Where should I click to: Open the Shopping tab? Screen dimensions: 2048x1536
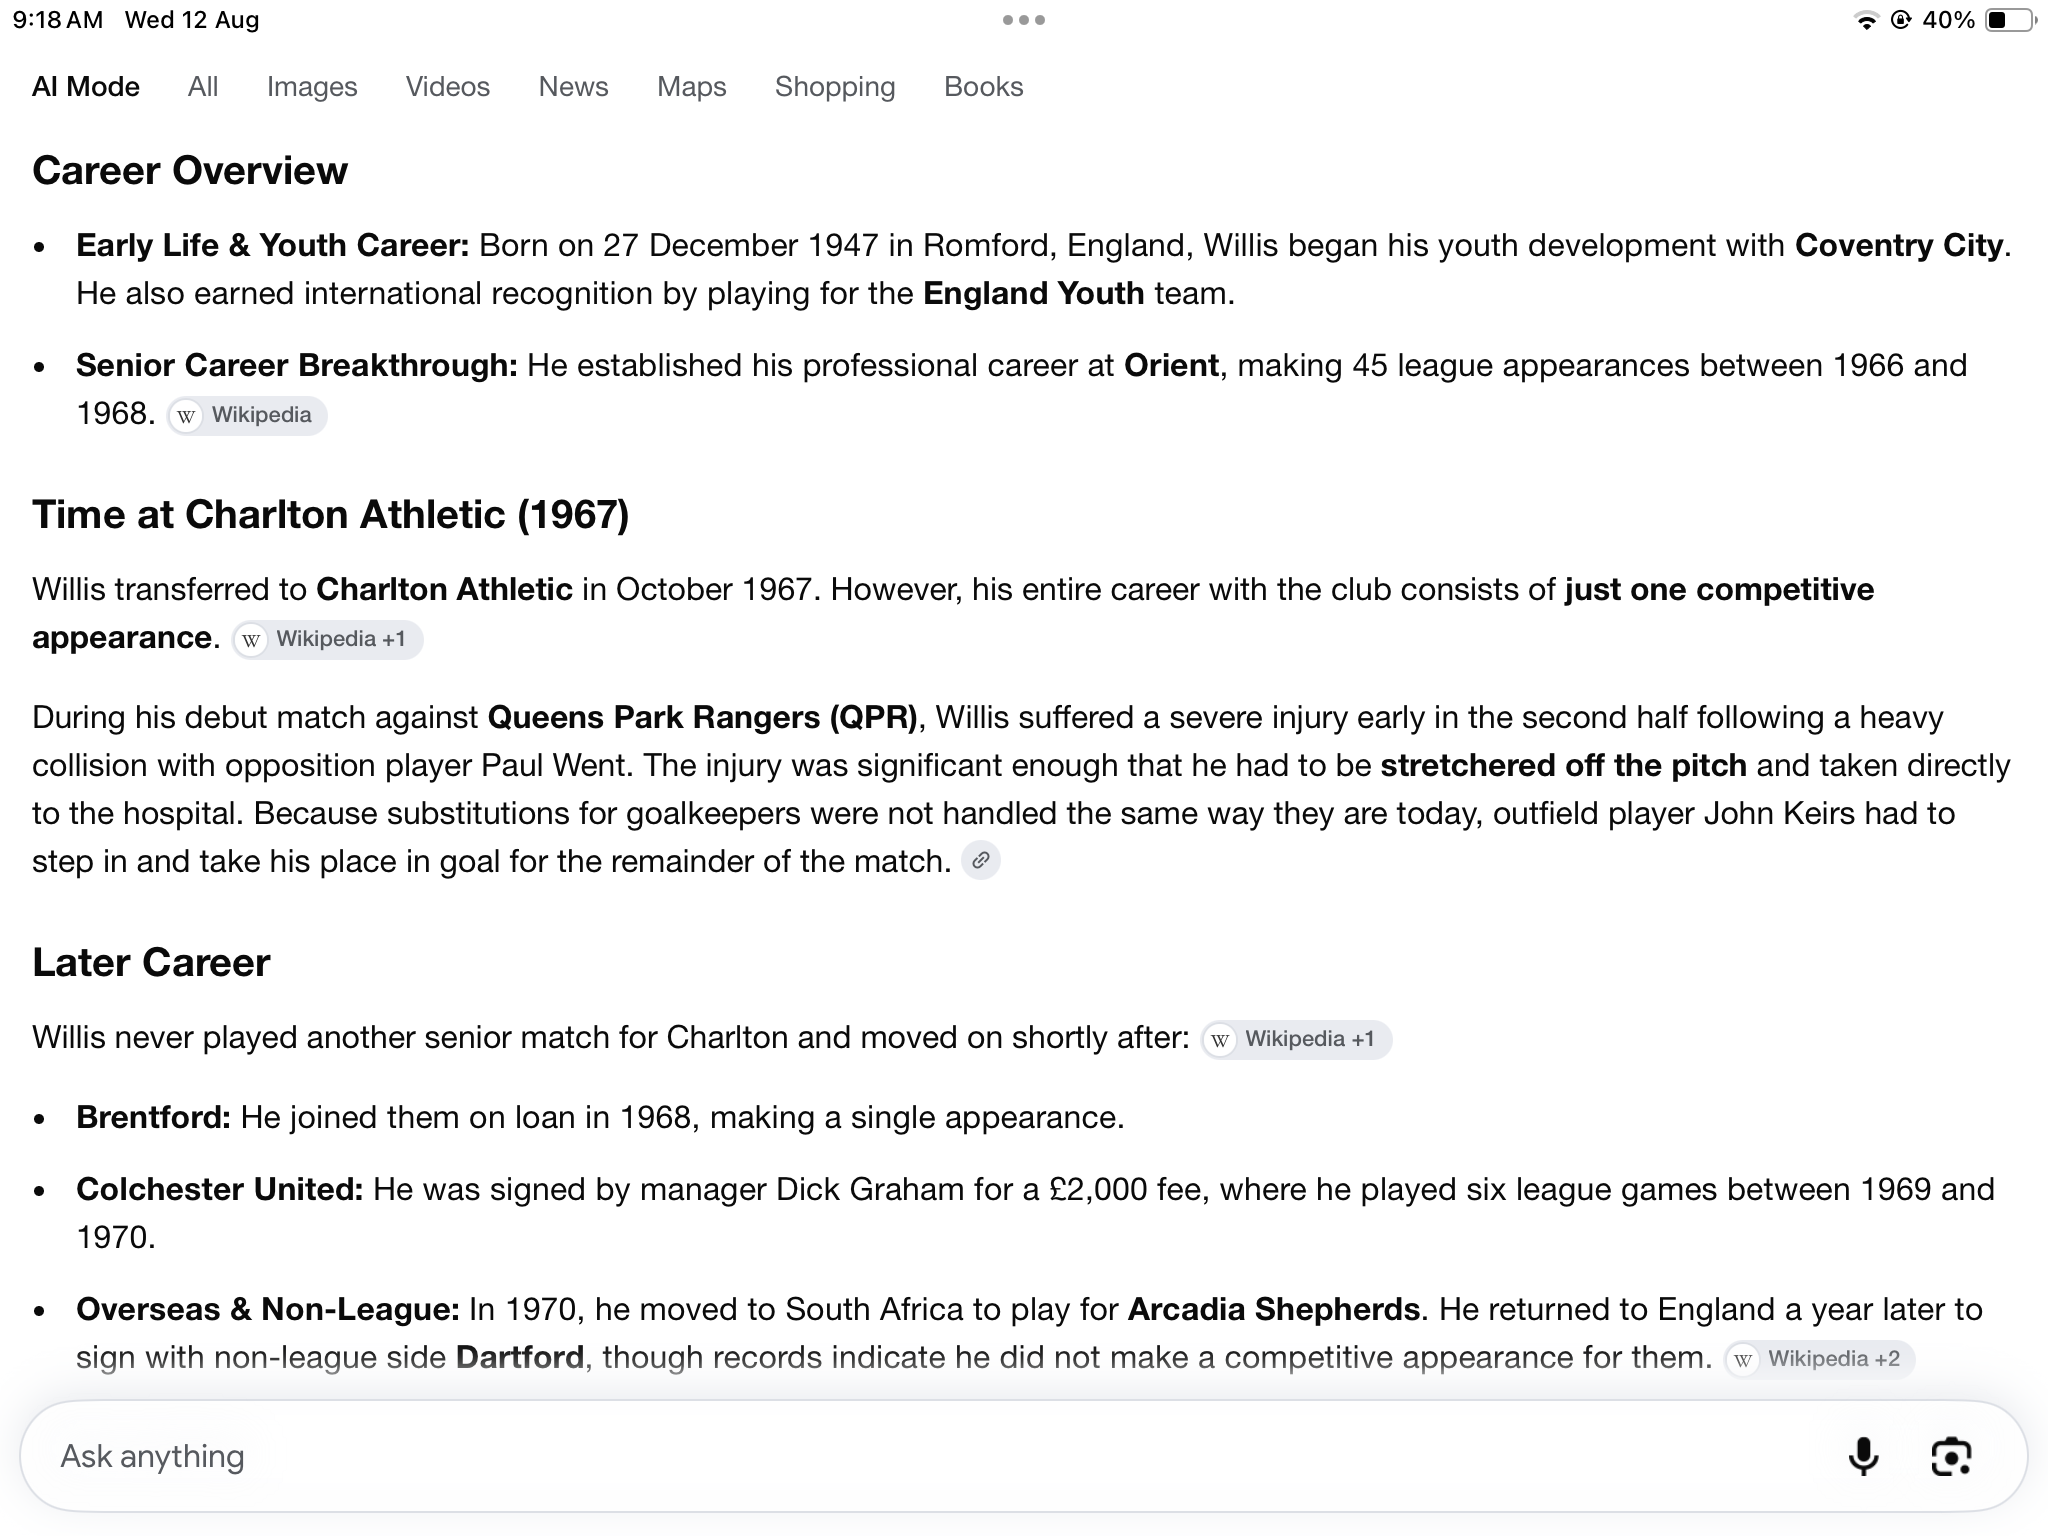[835, 87]
